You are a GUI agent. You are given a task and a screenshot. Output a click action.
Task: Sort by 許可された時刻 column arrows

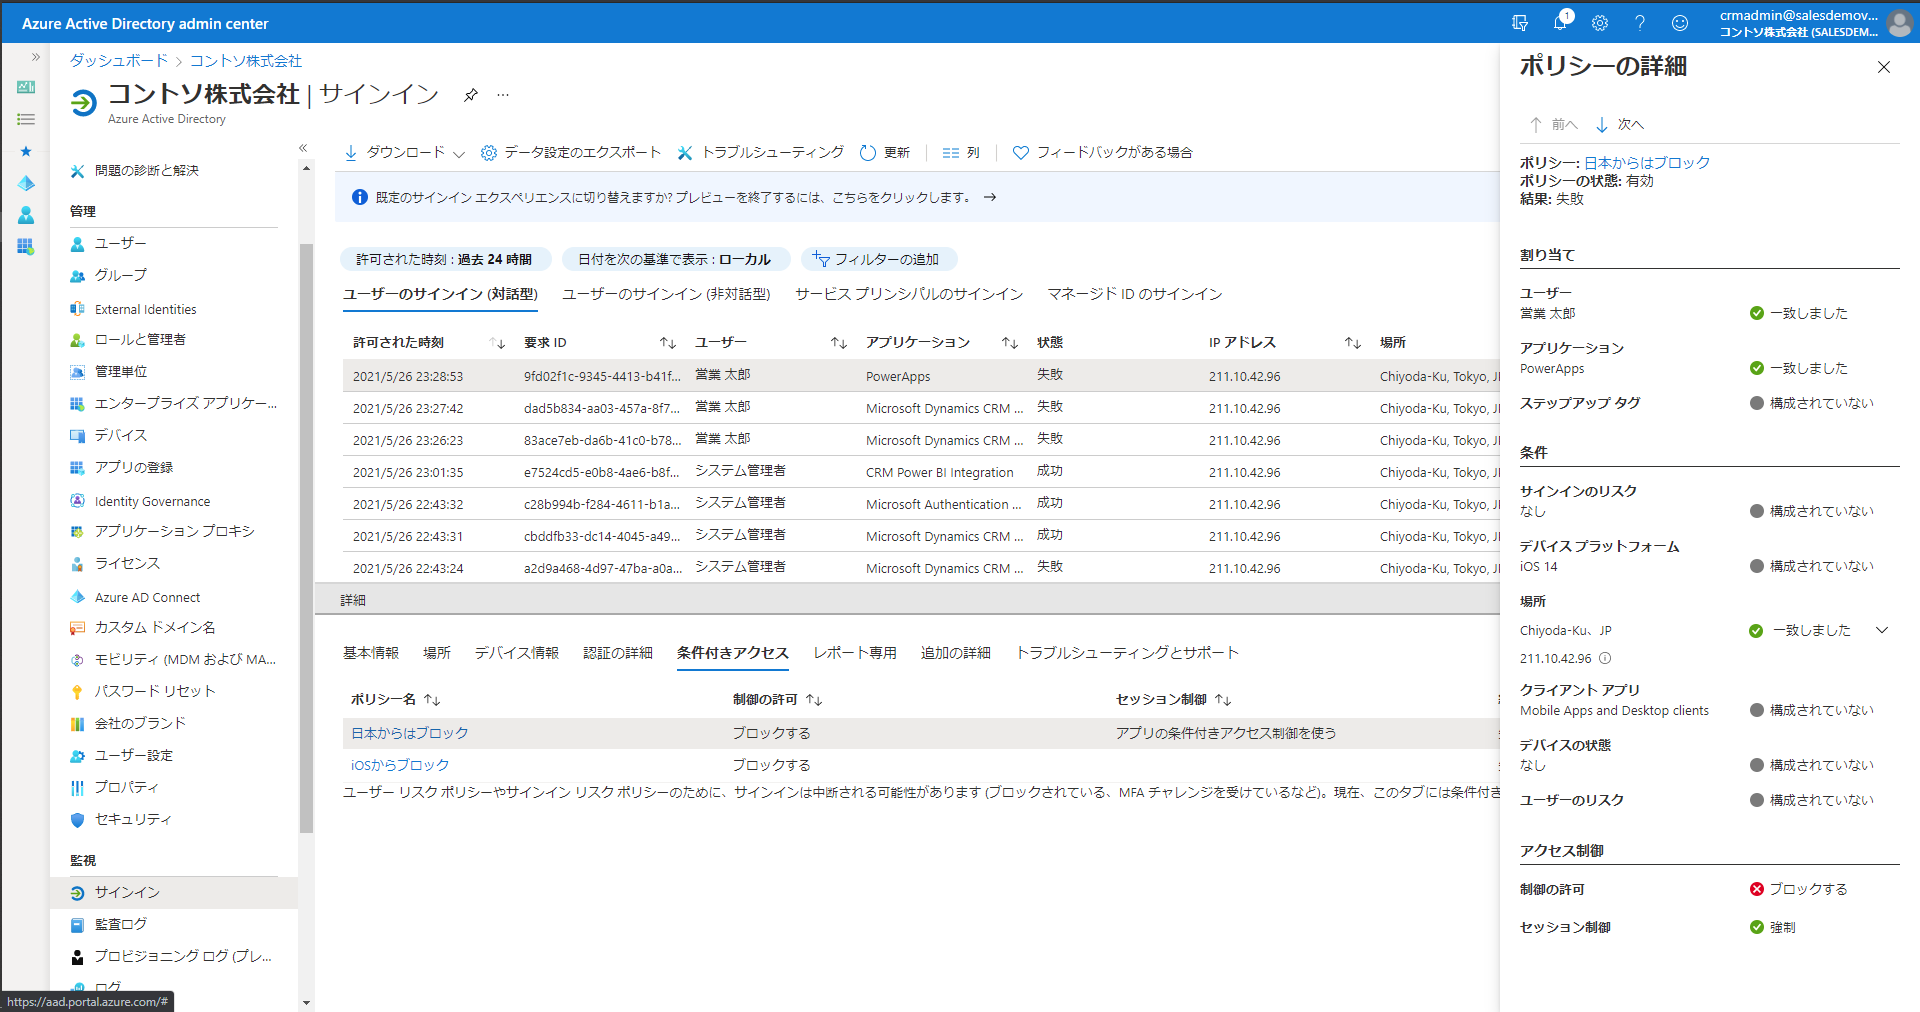[x=497, y=343]
